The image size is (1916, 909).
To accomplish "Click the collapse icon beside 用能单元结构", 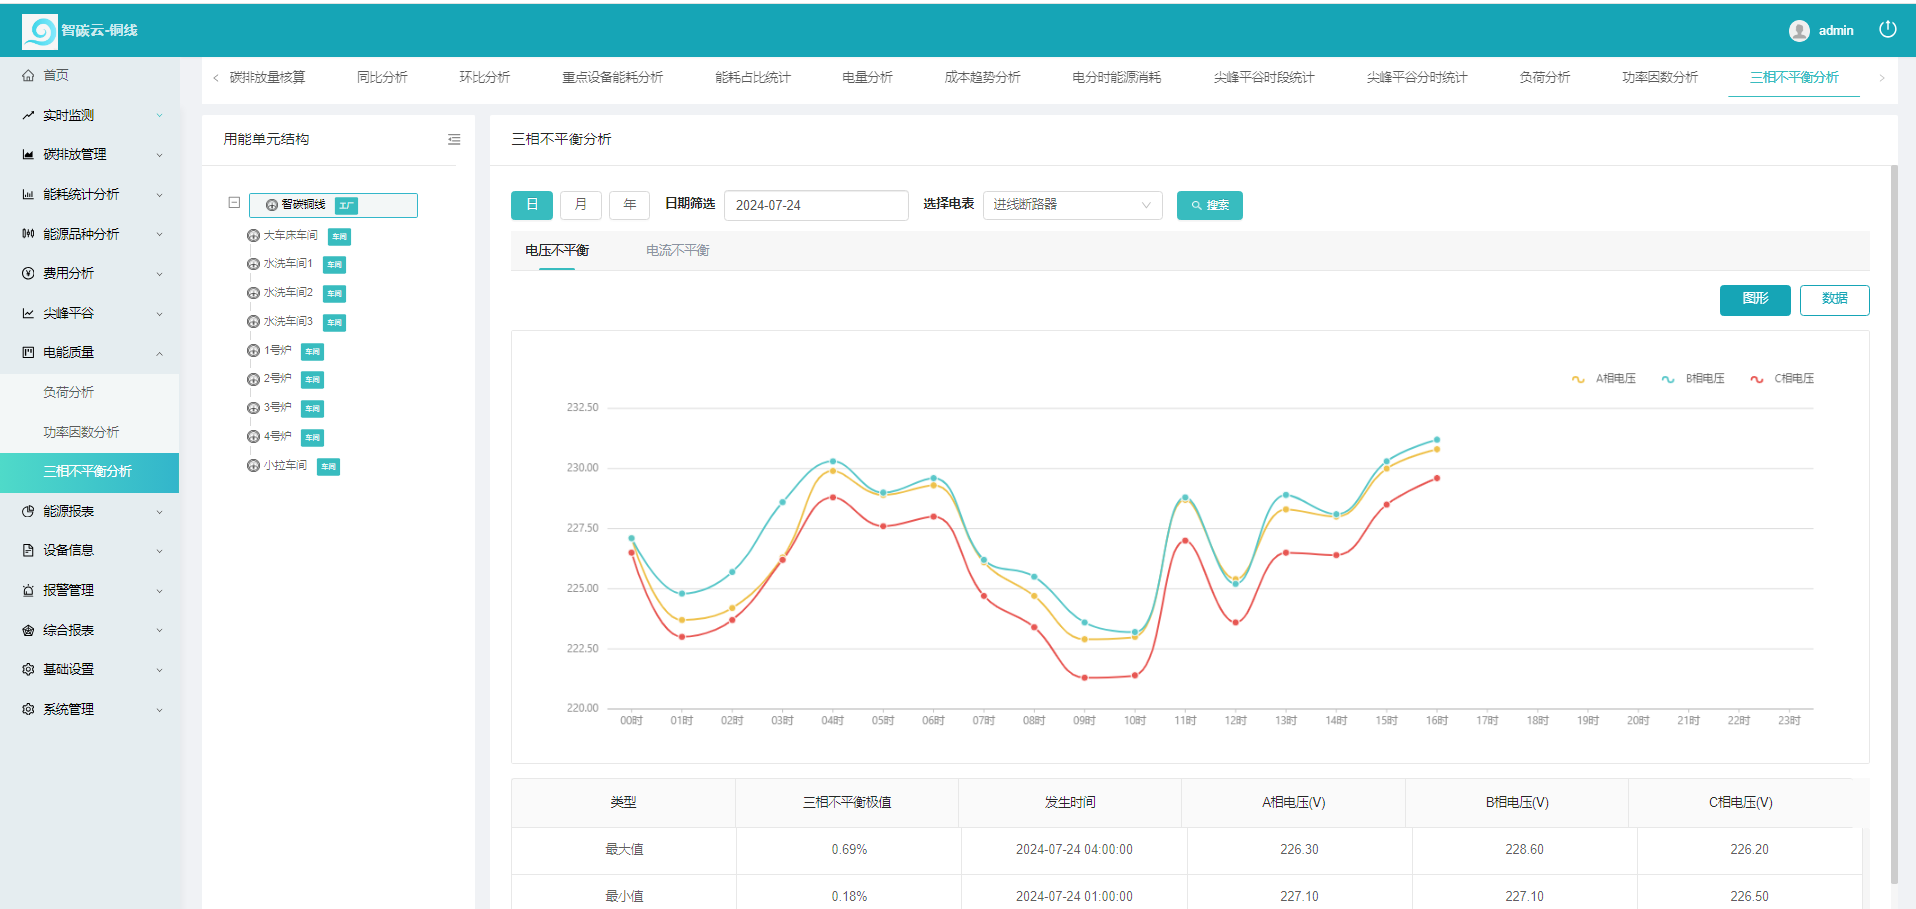I will tap(455, 140).
